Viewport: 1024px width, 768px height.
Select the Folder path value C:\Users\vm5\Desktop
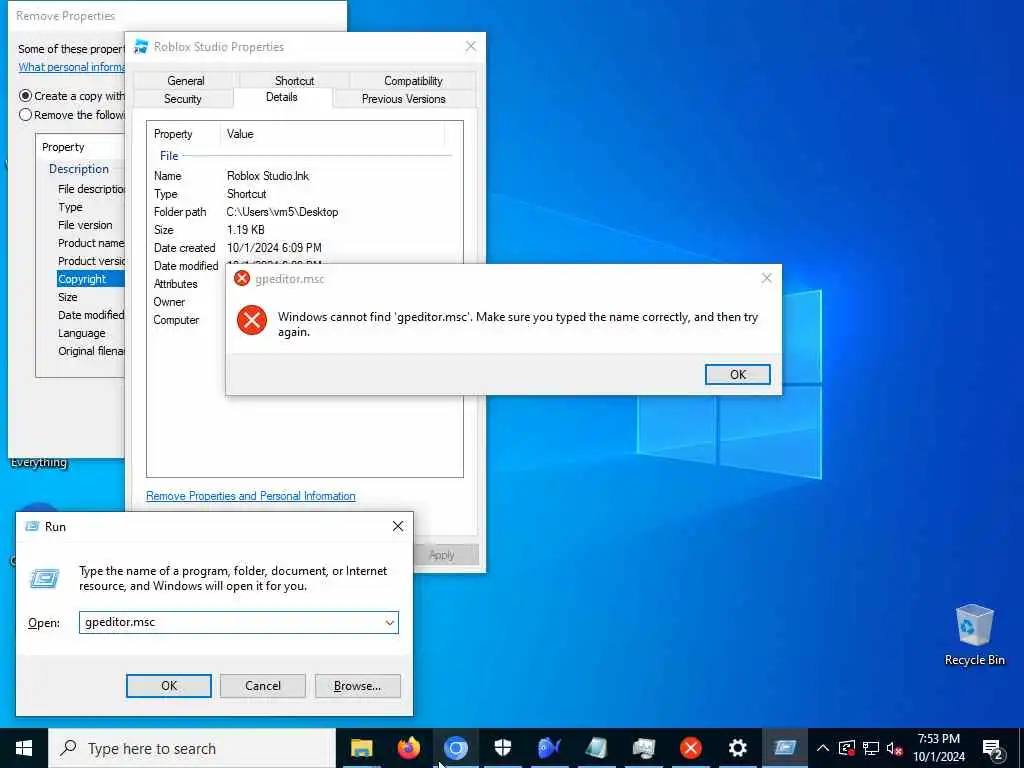[282, 212]
